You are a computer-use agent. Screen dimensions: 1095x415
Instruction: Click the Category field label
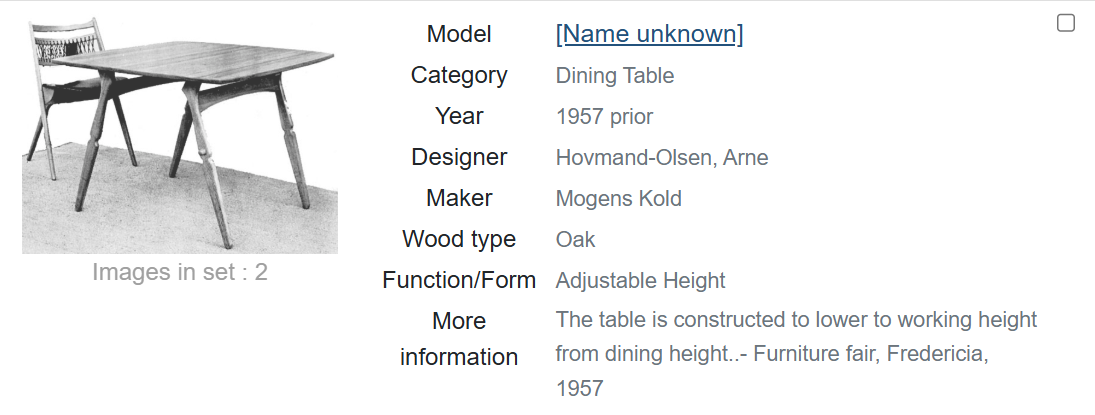[x=459, y=75]
